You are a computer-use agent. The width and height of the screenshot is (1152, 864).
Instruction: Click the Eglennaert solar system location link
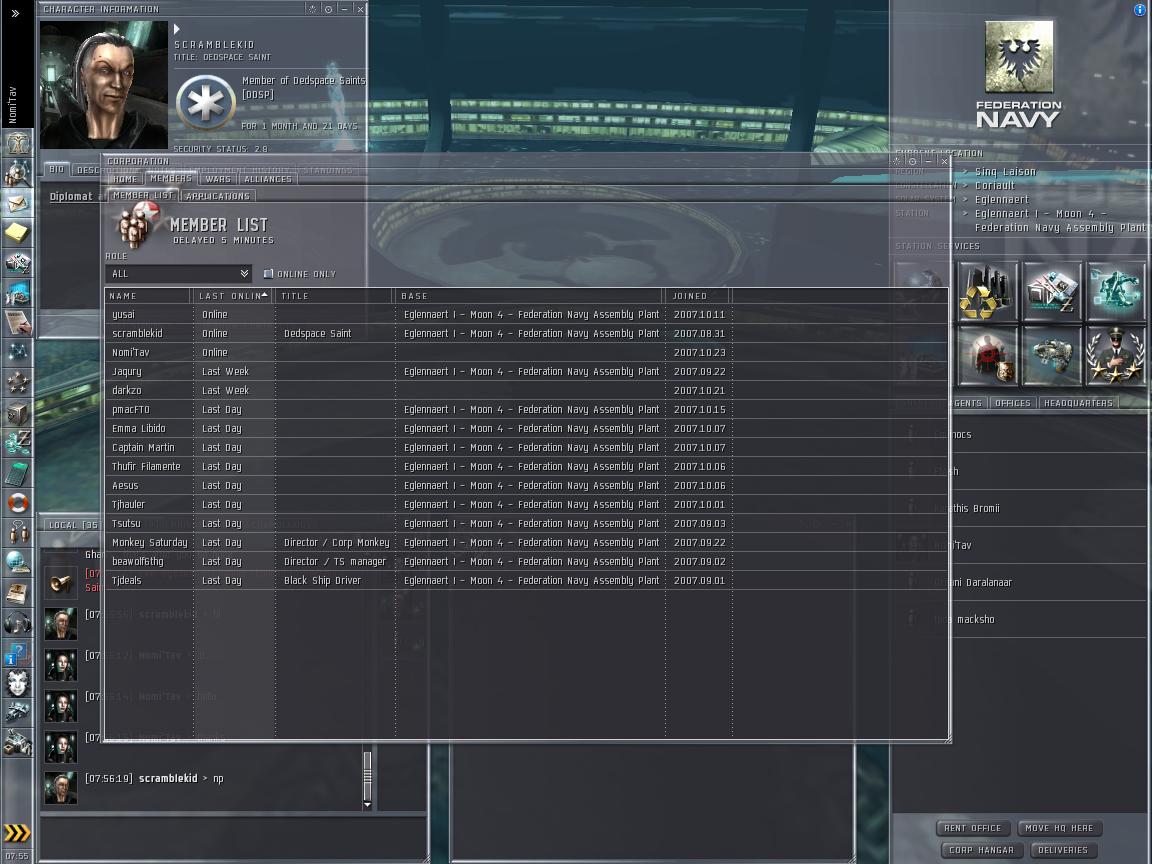[1001, 200]
